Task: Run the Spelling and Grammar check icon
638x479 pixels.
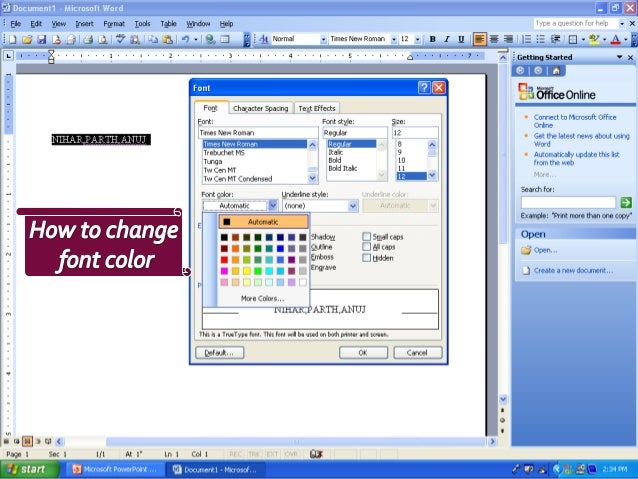Action: pos(120,39)
